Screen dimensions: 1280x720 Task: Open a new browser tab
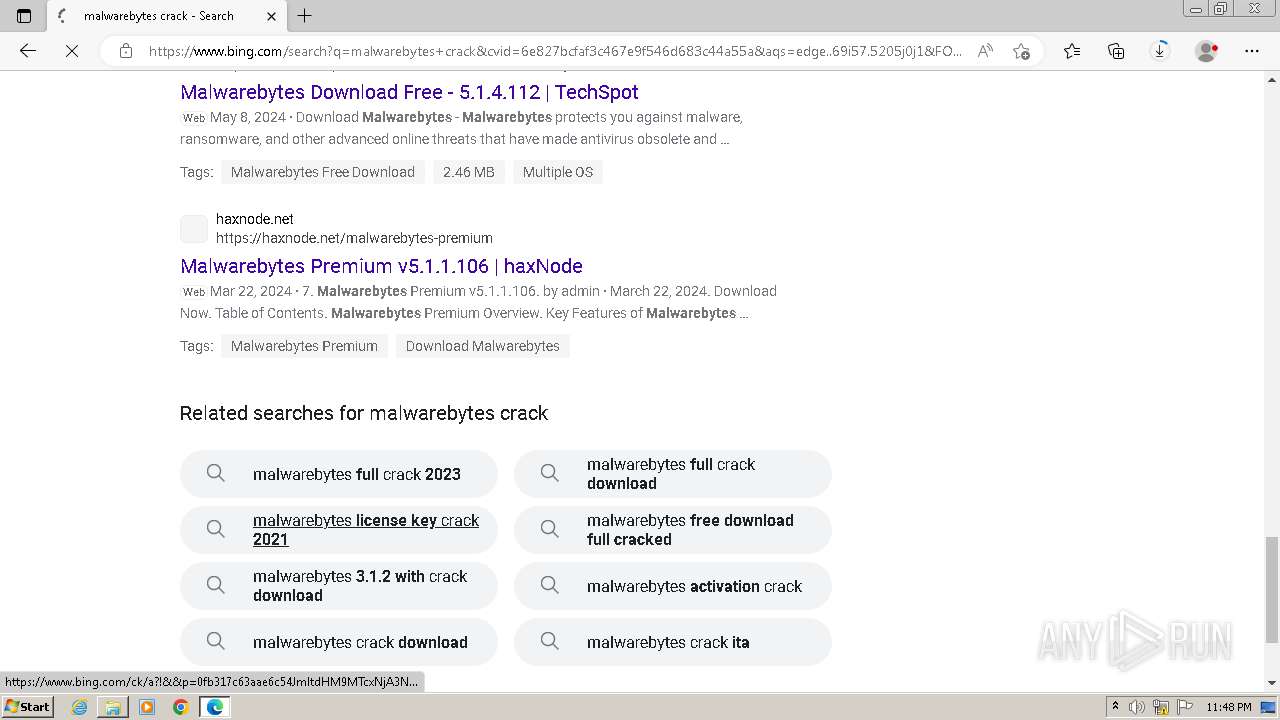pos(305,16)
